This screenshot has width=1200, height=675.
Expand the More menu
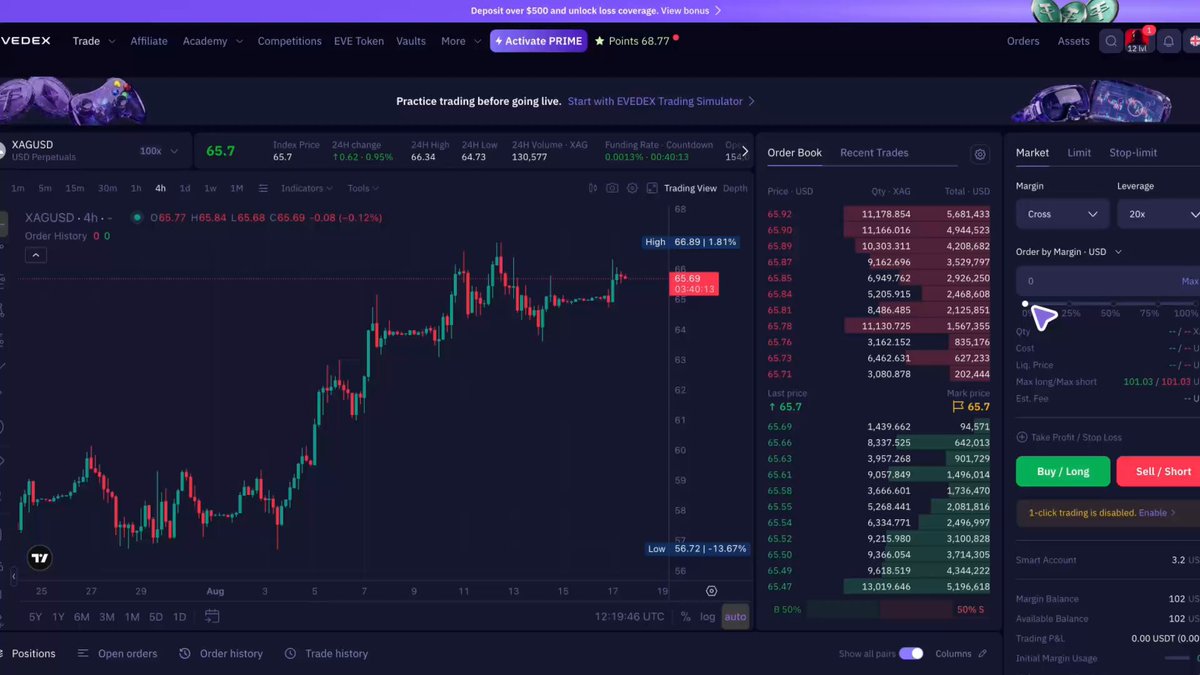coord(461,41)
